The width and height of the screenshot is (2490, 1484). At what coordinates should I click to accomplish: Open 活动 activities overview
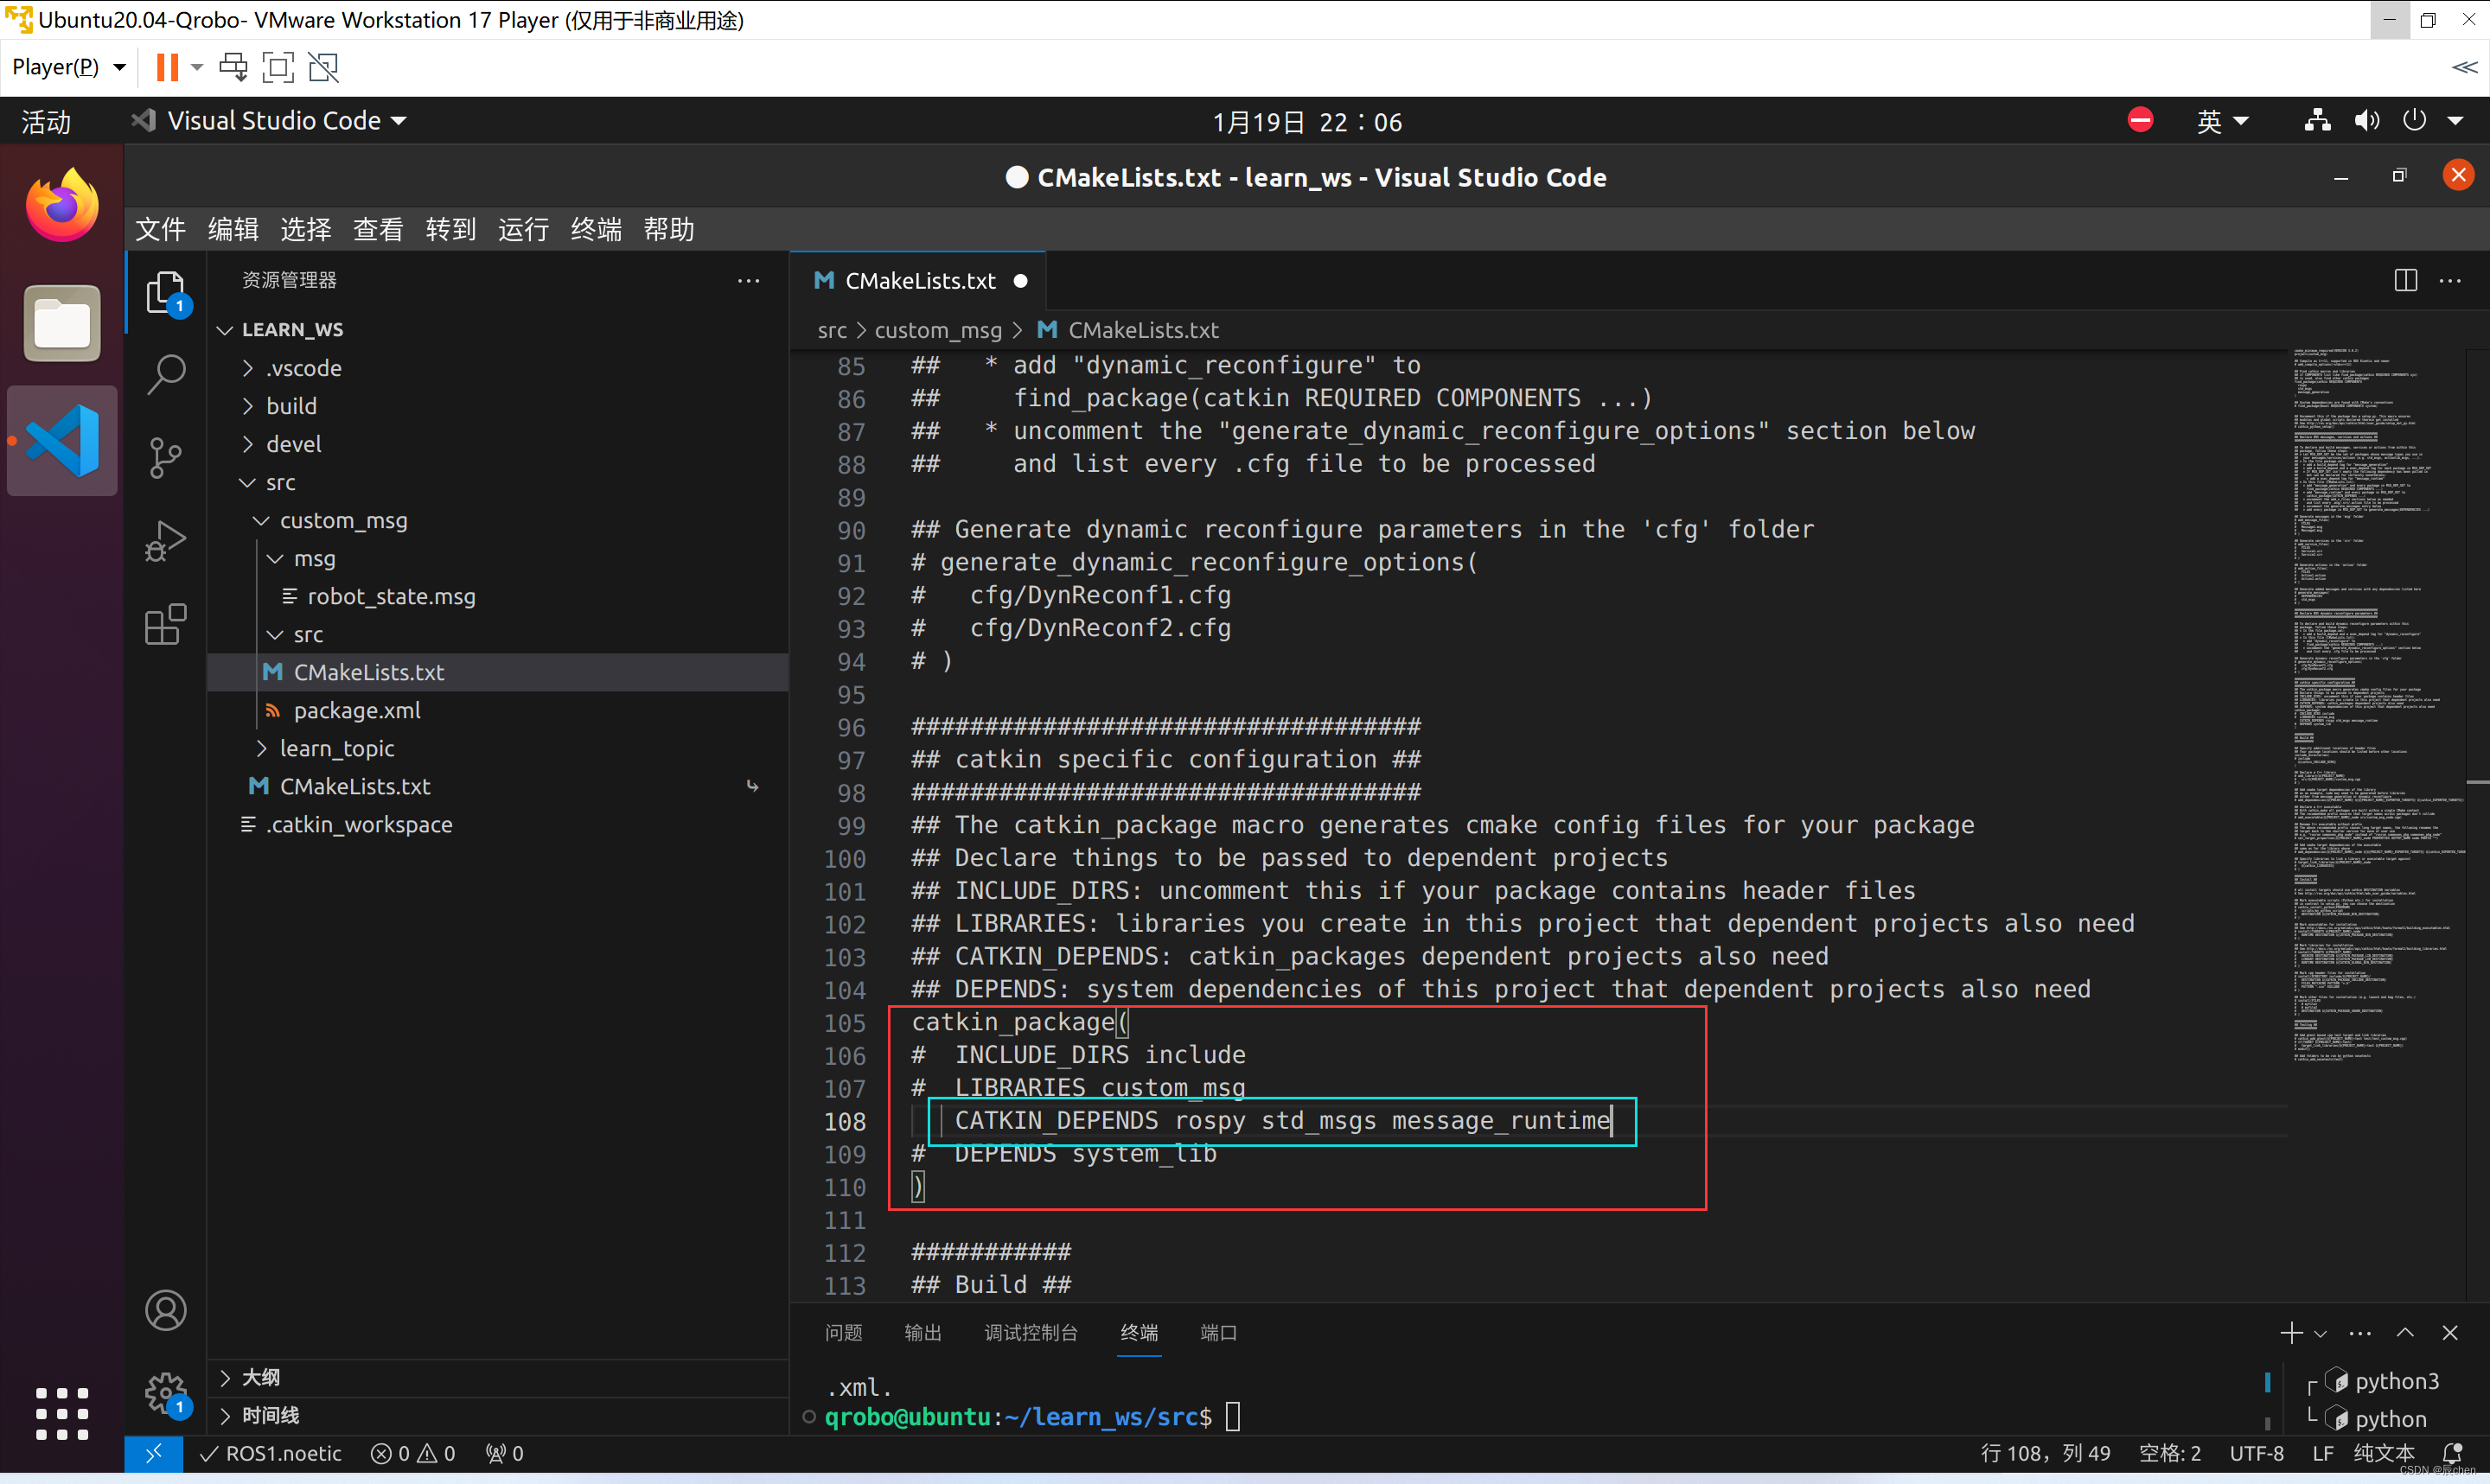tap(47, 121)
